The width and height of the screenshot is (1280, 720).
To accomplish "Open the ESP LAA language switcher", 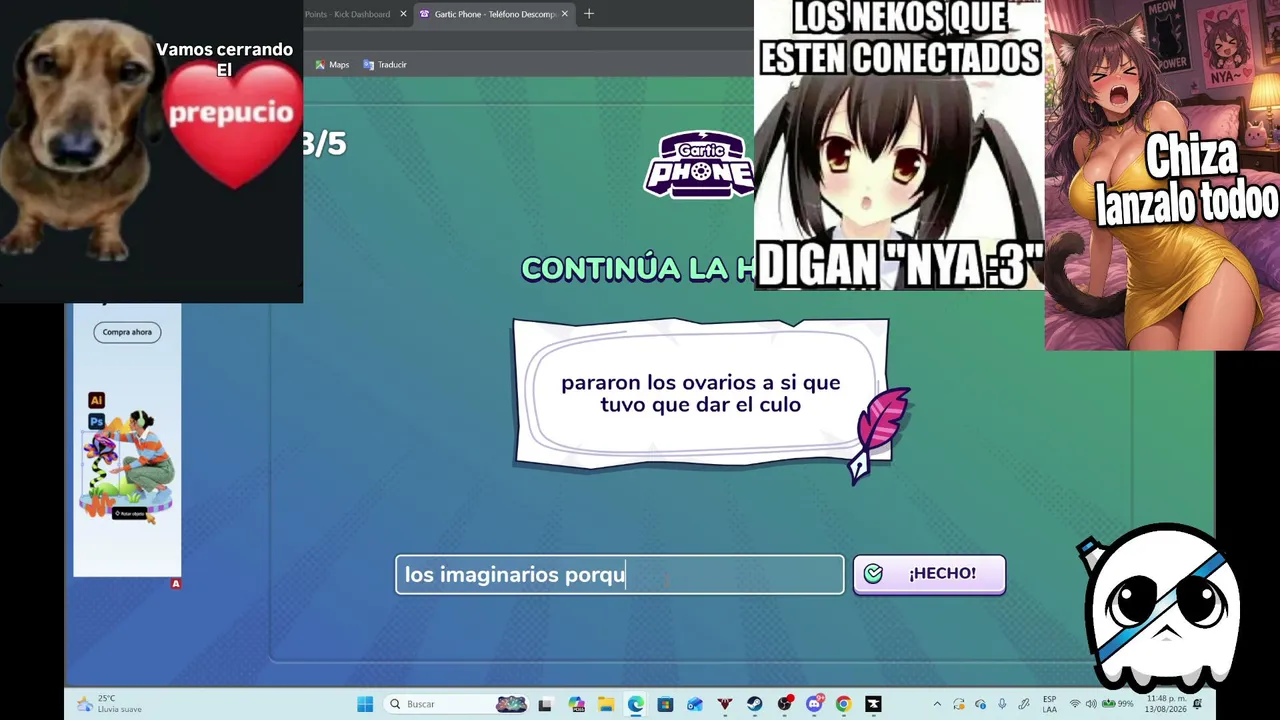I will click(x=1049, y=704).
